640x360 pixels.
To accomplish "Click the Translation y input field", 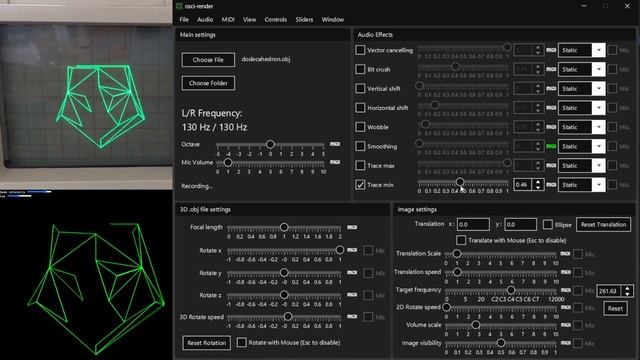I will click(520, 224).
